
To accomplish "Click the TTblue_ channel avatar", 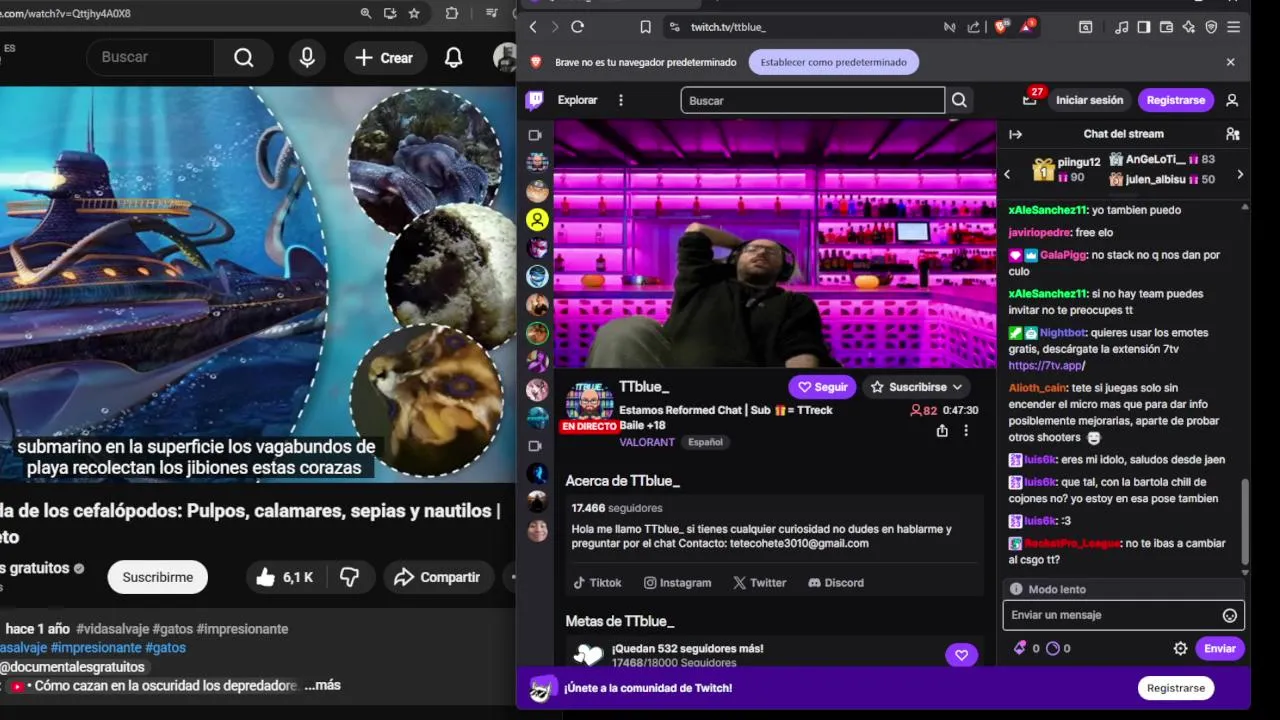I will [x=589, y=402].
